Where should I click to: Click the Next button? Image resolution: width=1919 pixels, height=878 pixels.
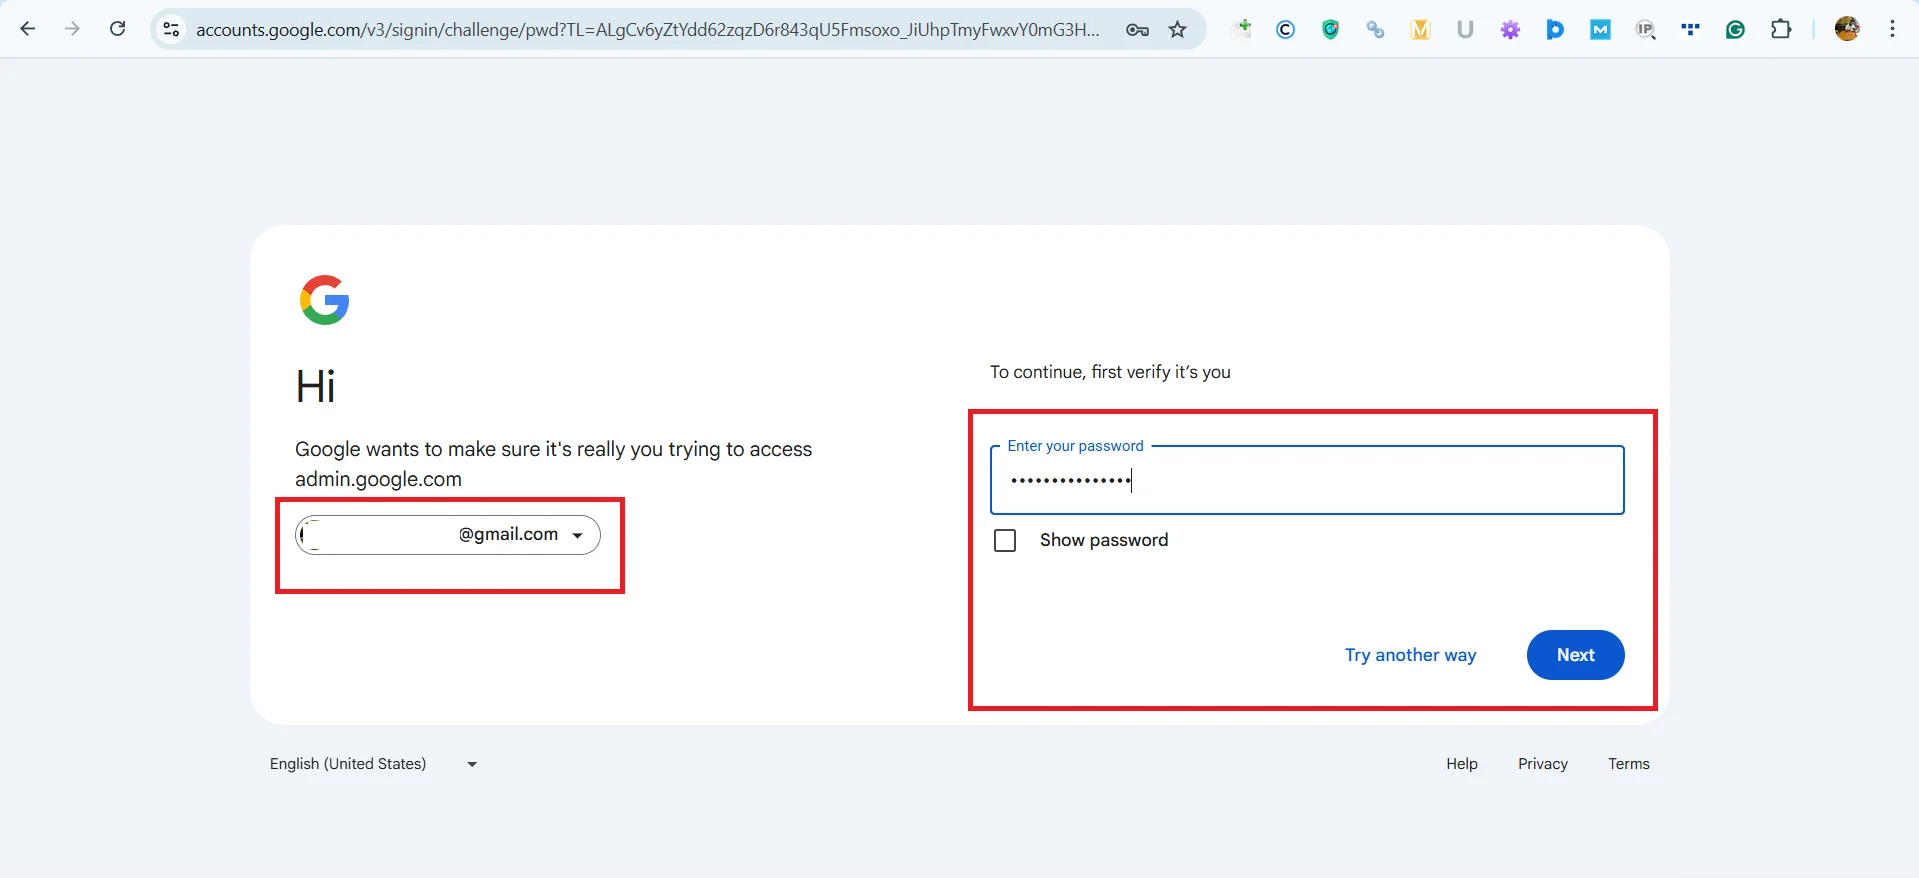(1575, 655)
